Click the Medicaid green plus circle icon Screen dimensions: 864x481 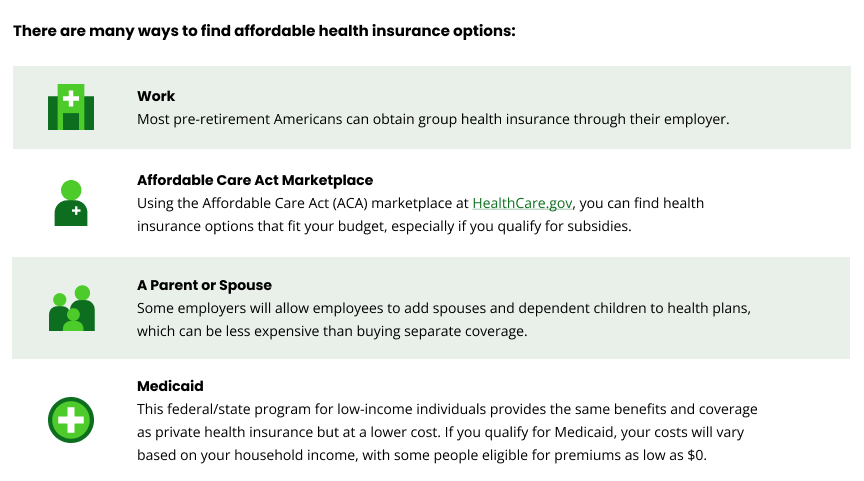click(x=71, y=420)
